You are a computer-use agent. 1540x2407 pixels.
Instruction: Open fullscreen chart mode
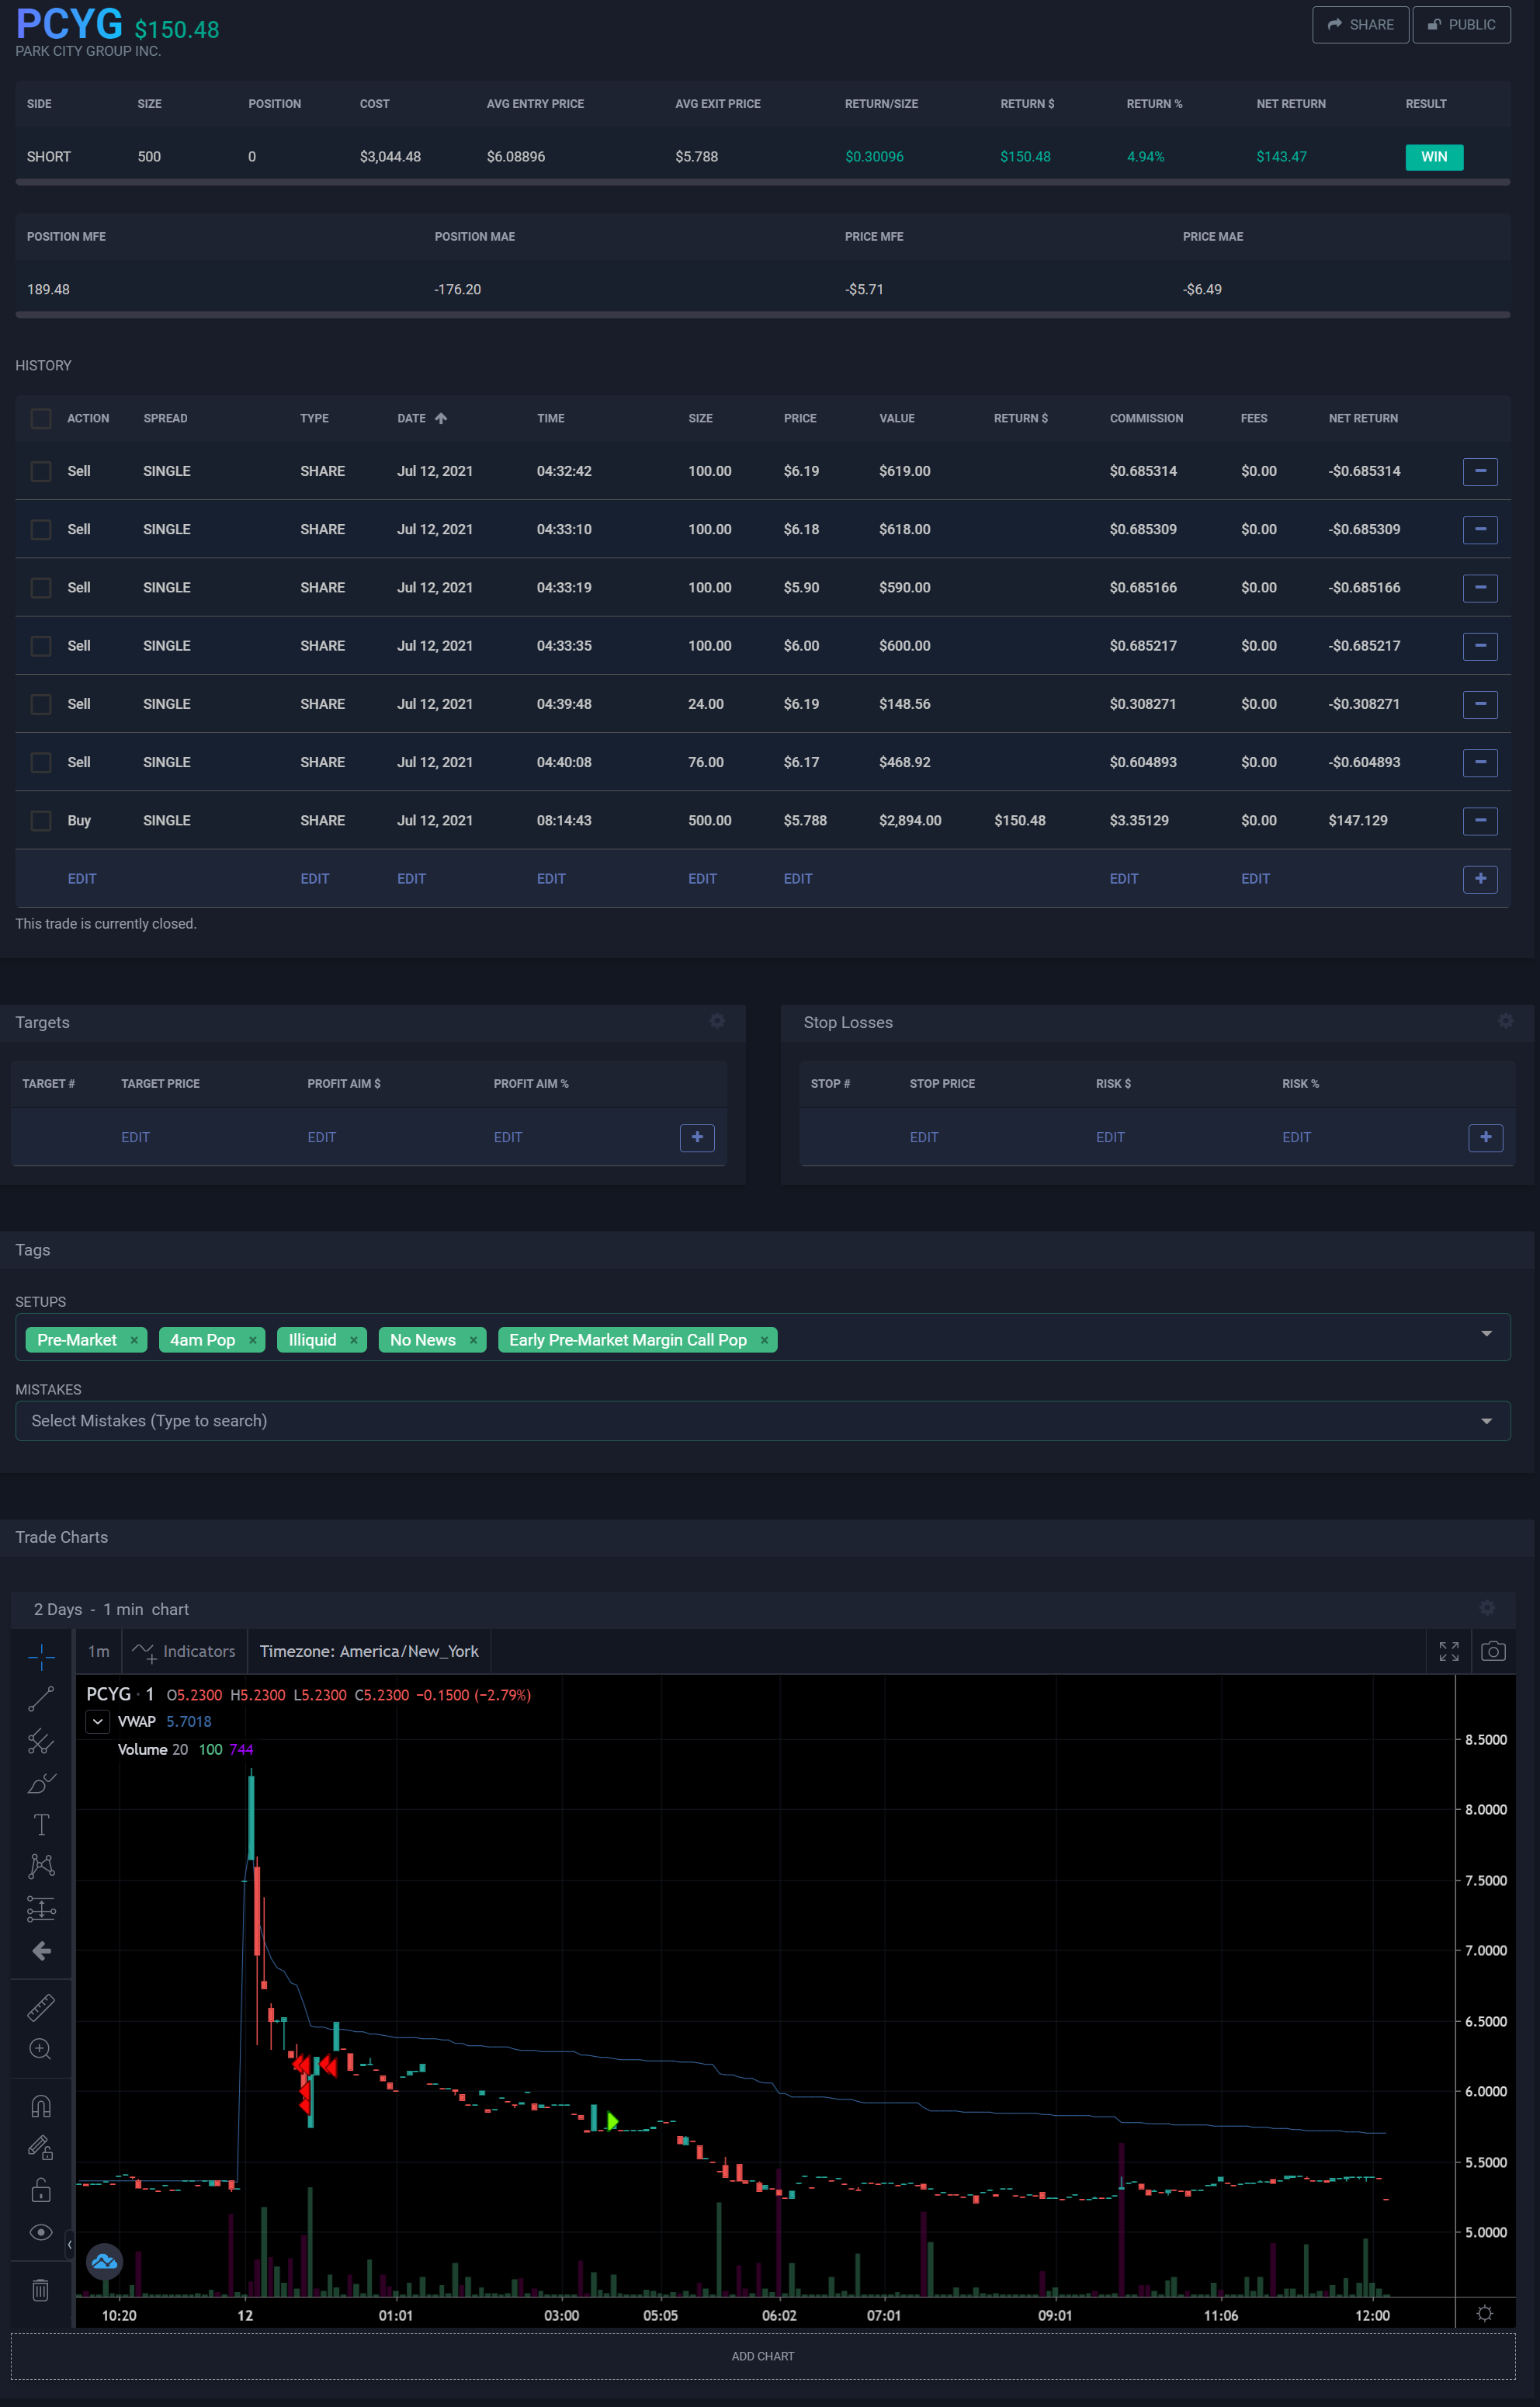[1448, 1651]
